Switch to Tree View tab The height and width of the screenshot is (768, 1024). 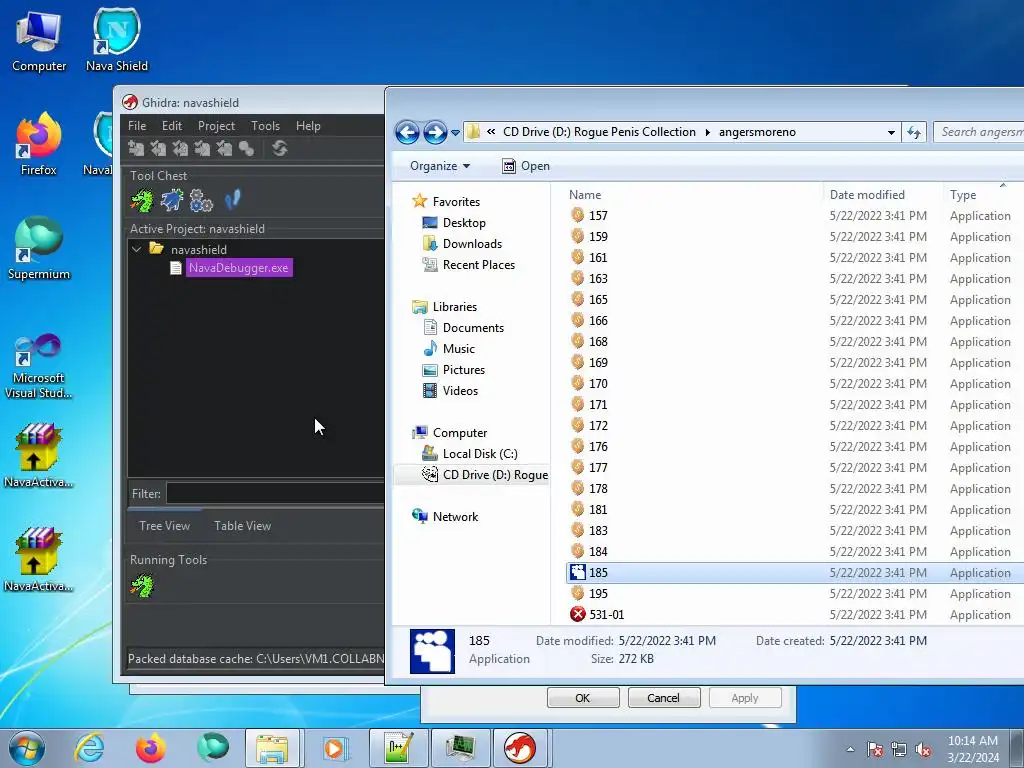165,526
